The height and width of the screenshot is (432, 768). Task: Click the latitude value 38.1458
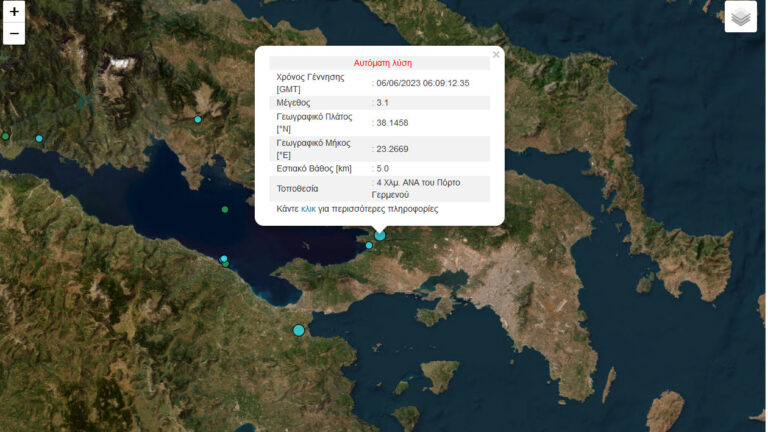[392, 123]
